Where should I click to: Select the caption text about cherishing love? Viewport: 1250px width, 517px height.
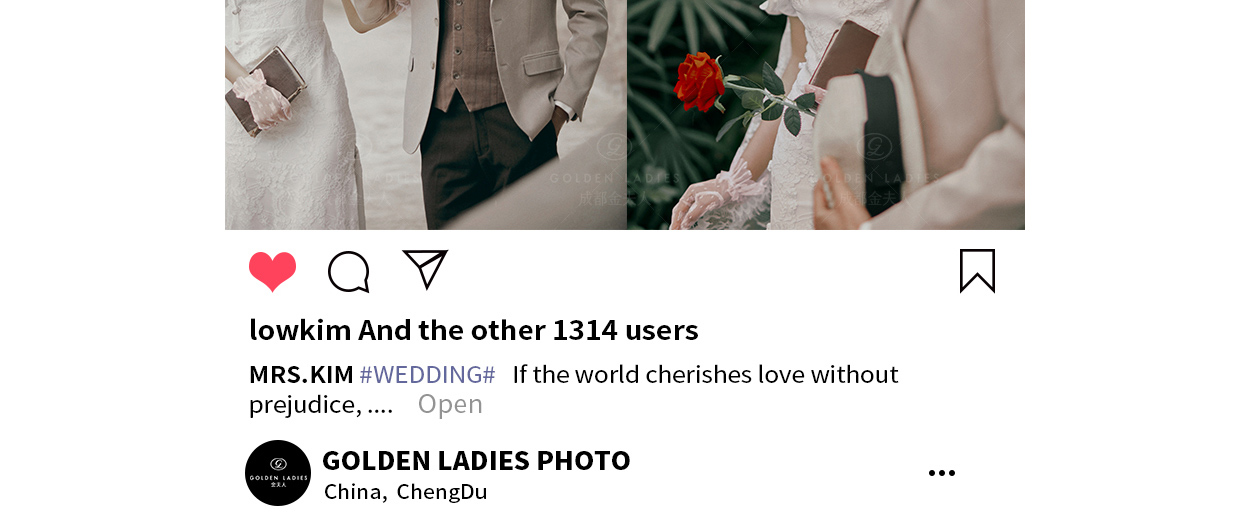pyautogui.click(x=574, y=389)
